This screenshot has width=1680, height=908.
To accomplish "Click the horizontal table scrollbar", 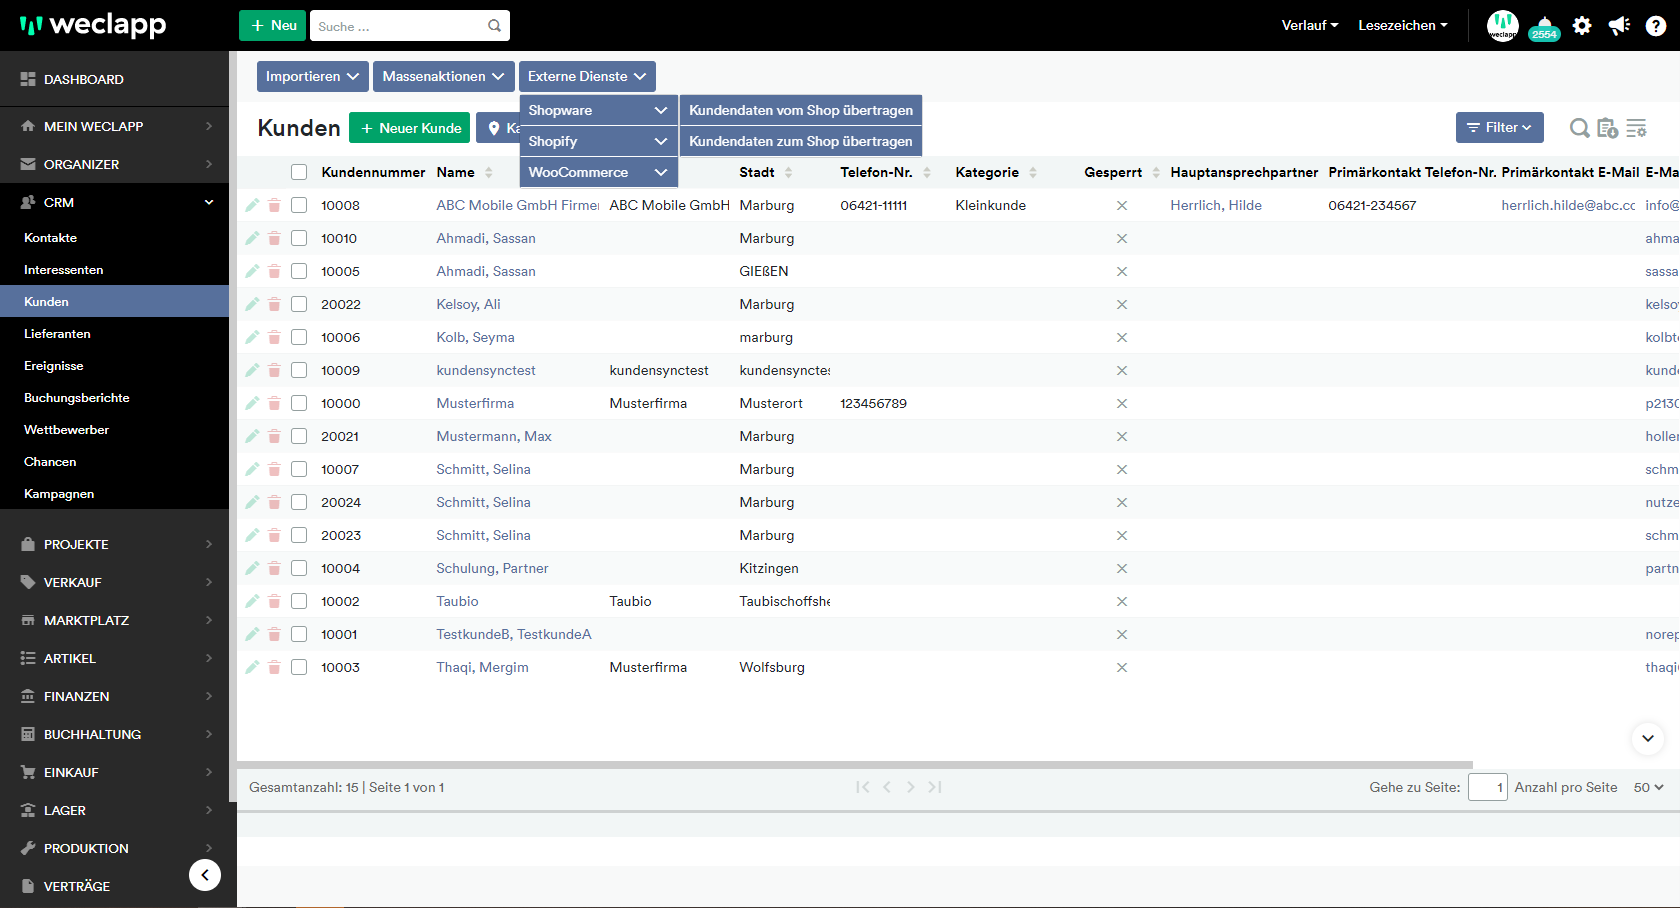I will coord(855,765).
